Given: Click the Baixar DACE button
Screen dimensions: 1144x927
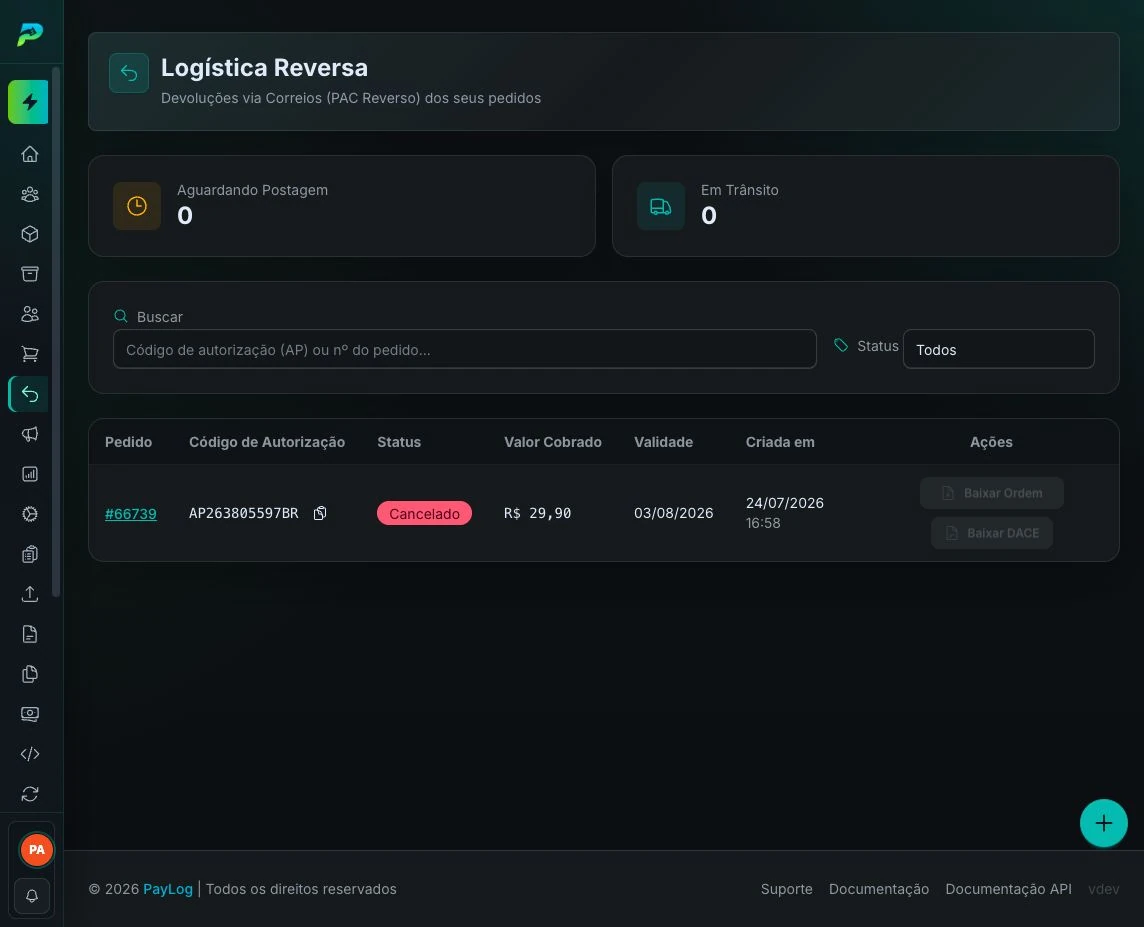Looking at the screenshot, I should pyautogui.click(x=992, y=533).
